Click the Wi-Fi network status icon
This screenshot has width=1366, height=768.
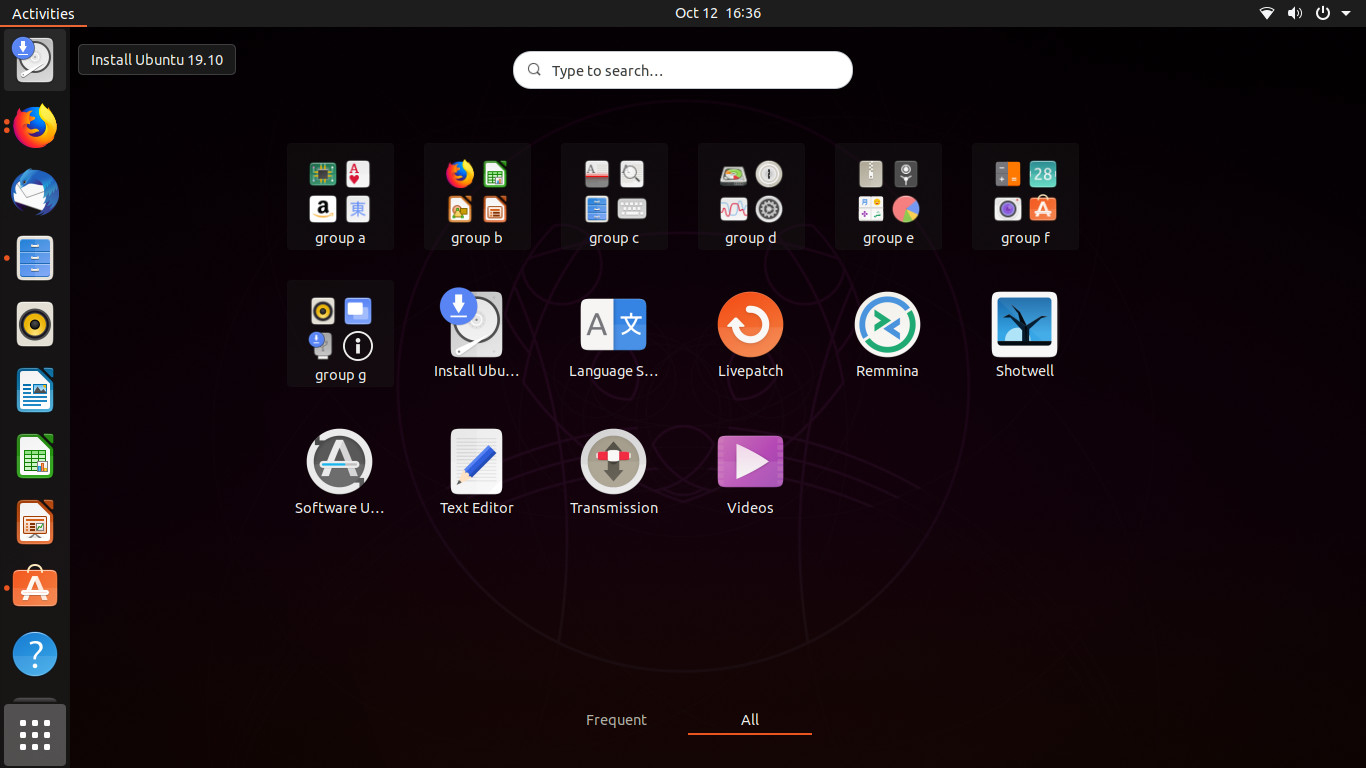click(x=1267, y=13)
